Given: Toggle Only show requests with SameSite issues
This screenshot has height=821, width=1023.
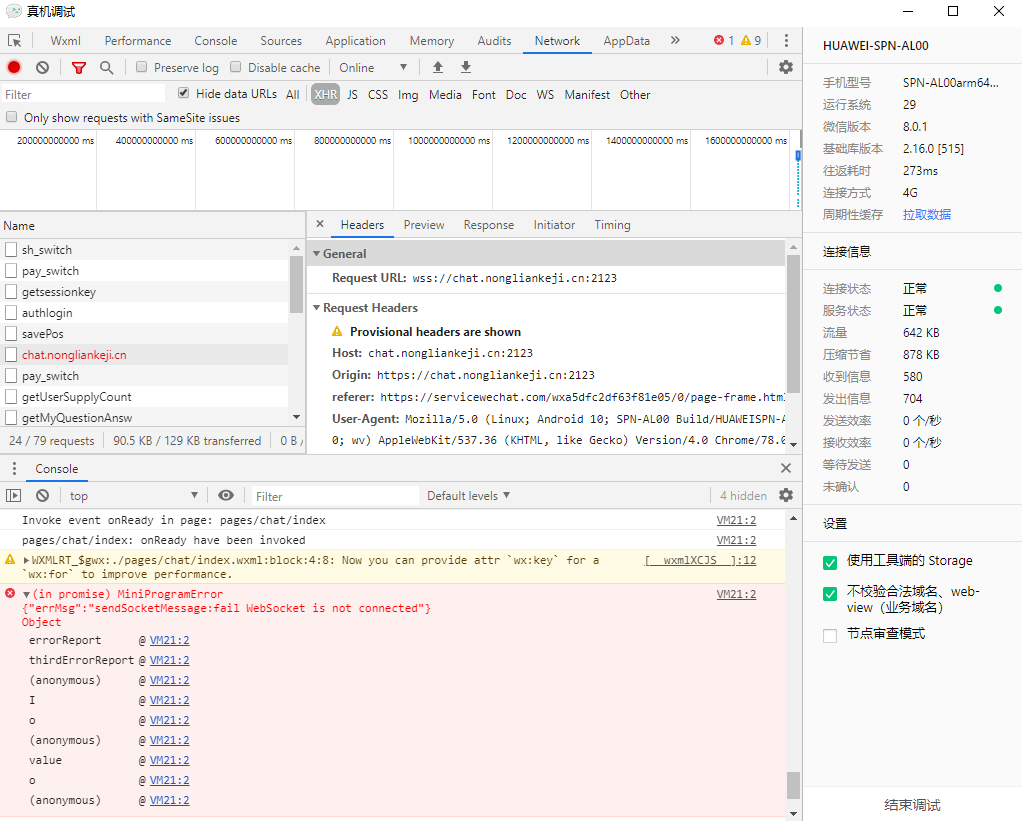Looking at the screenshot, I should coord(11,117).
